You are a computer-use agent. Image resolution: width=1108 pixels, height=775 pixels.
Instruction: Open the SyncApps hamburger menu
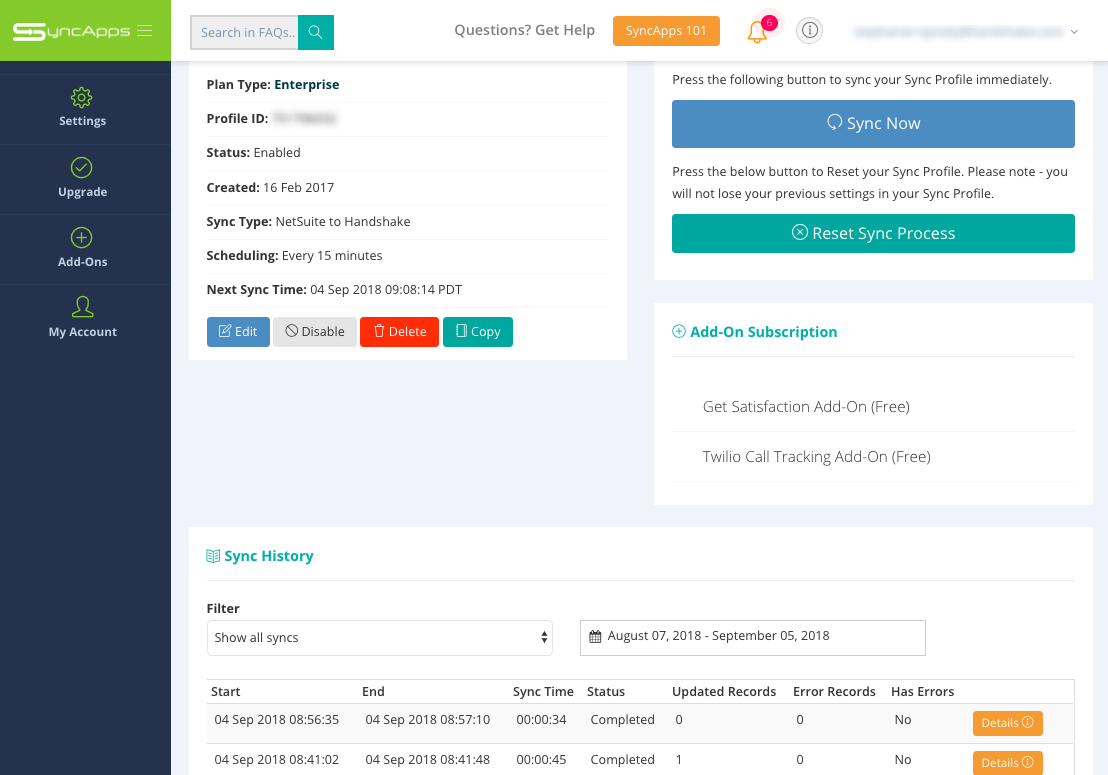click(x=145, y=31)
